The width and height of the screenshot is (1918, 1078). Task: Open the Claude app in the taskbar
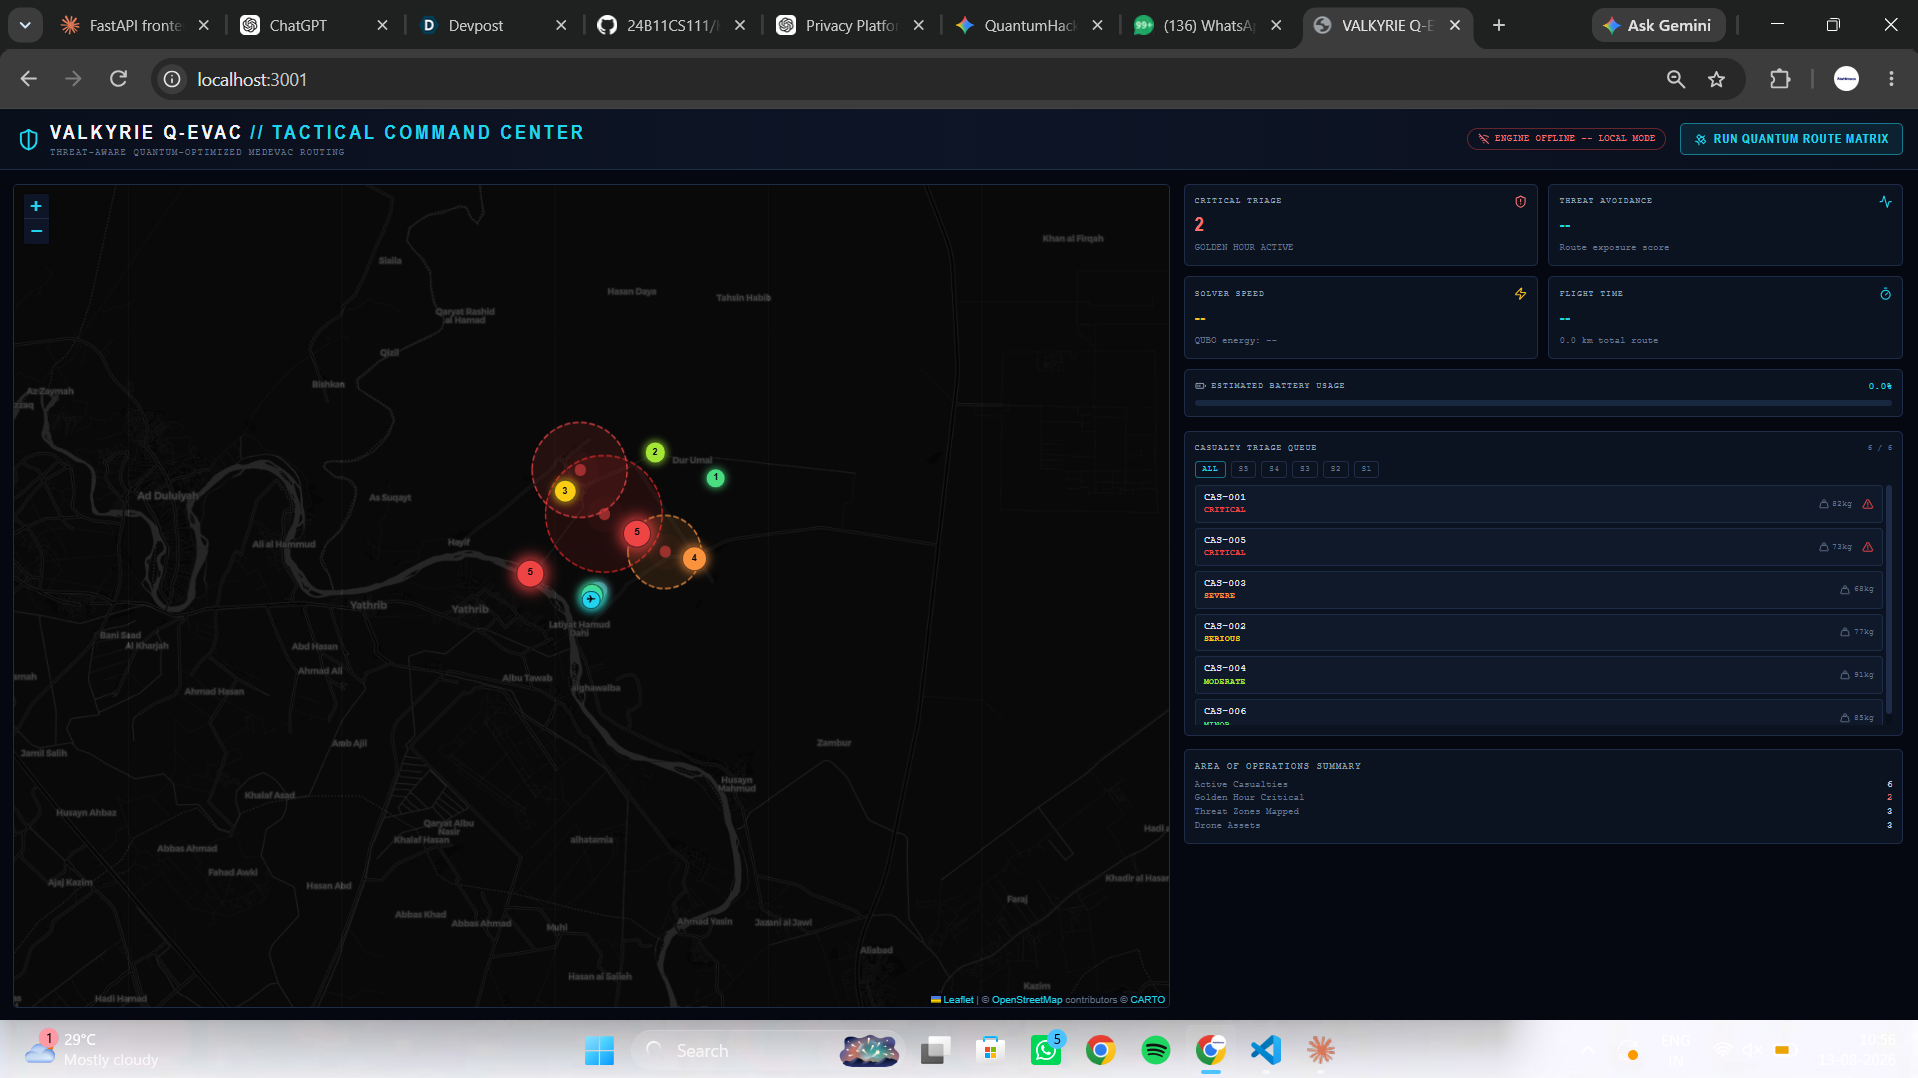(1320, 1050)
